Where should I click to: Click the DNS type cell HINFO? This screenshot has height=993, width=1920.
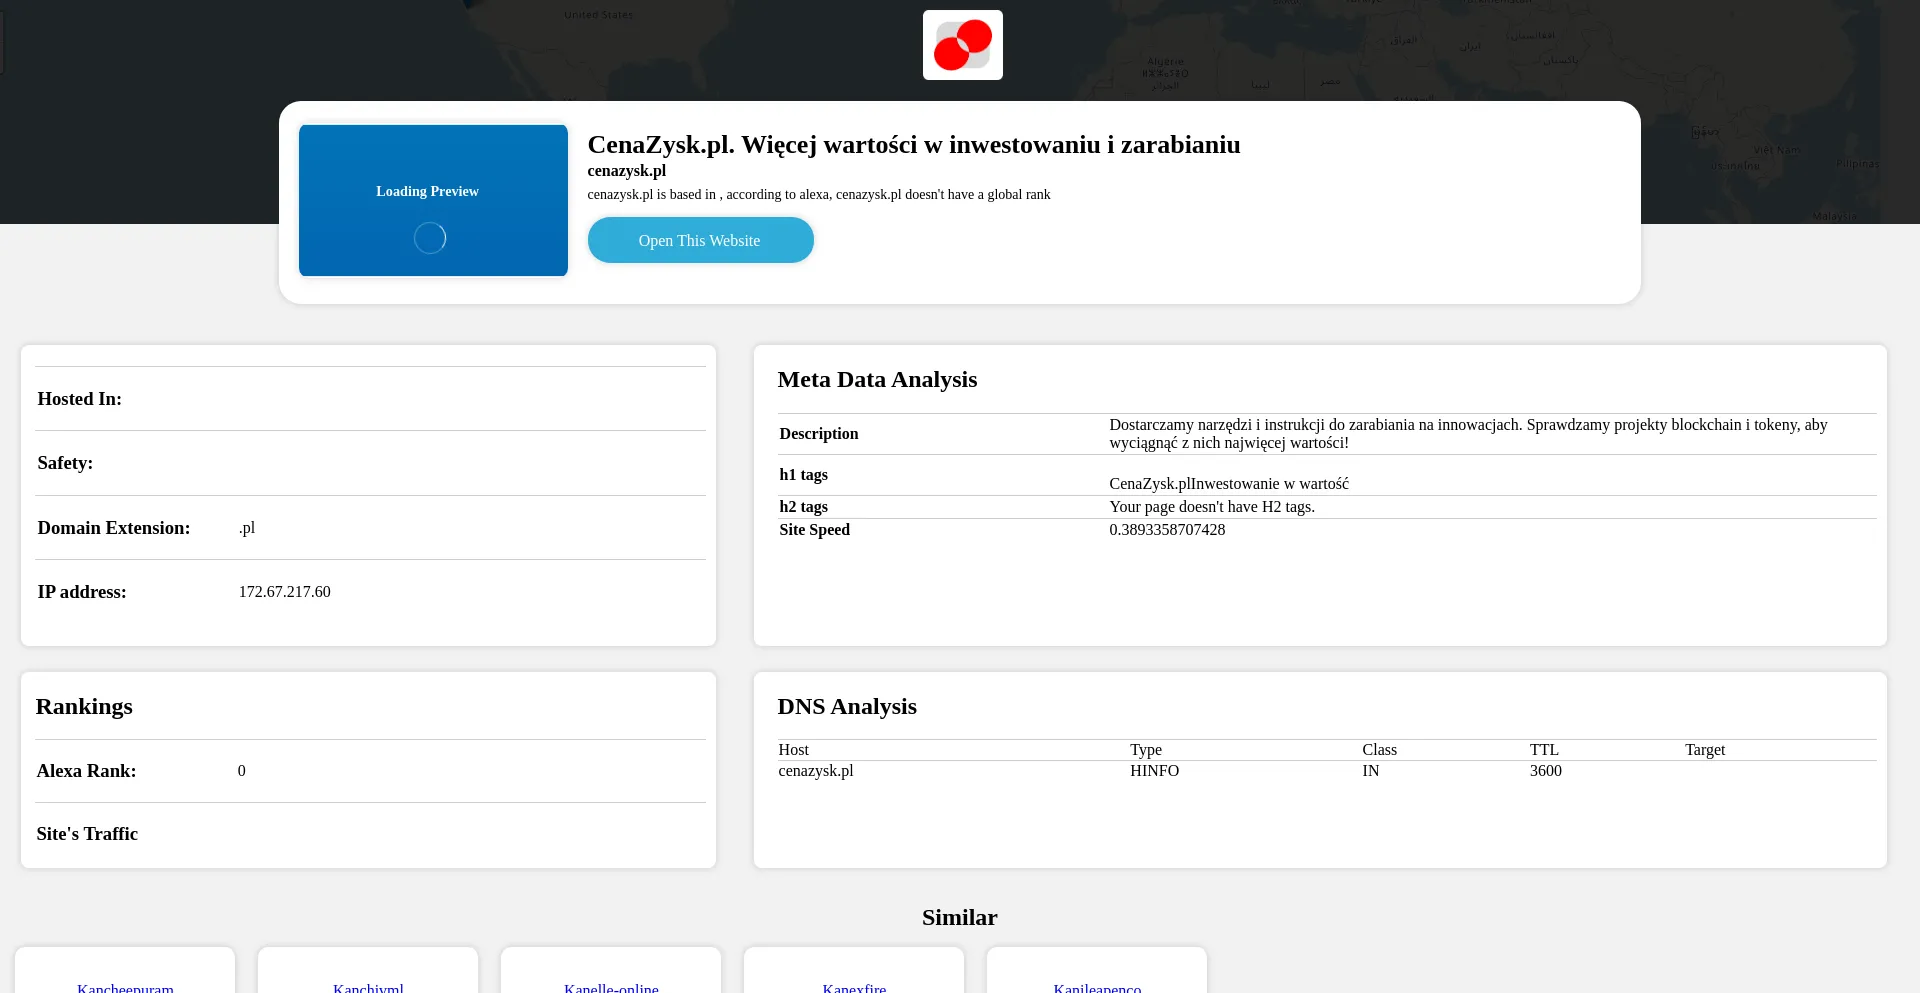pos(1154,771)
